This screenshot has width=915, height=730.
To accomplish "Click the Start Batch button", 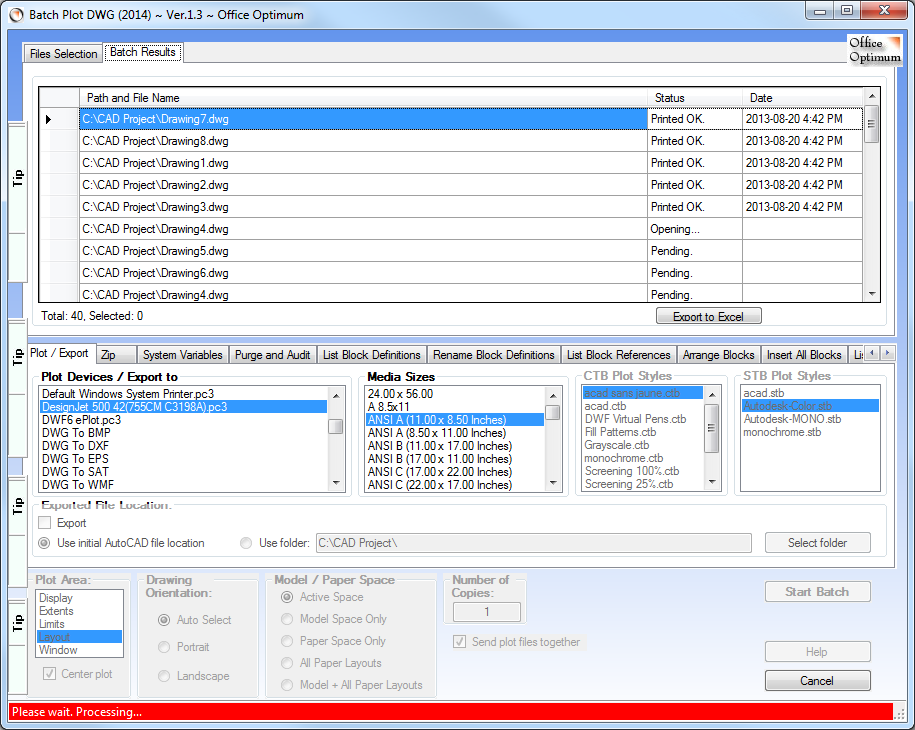I will pos(817,592).
